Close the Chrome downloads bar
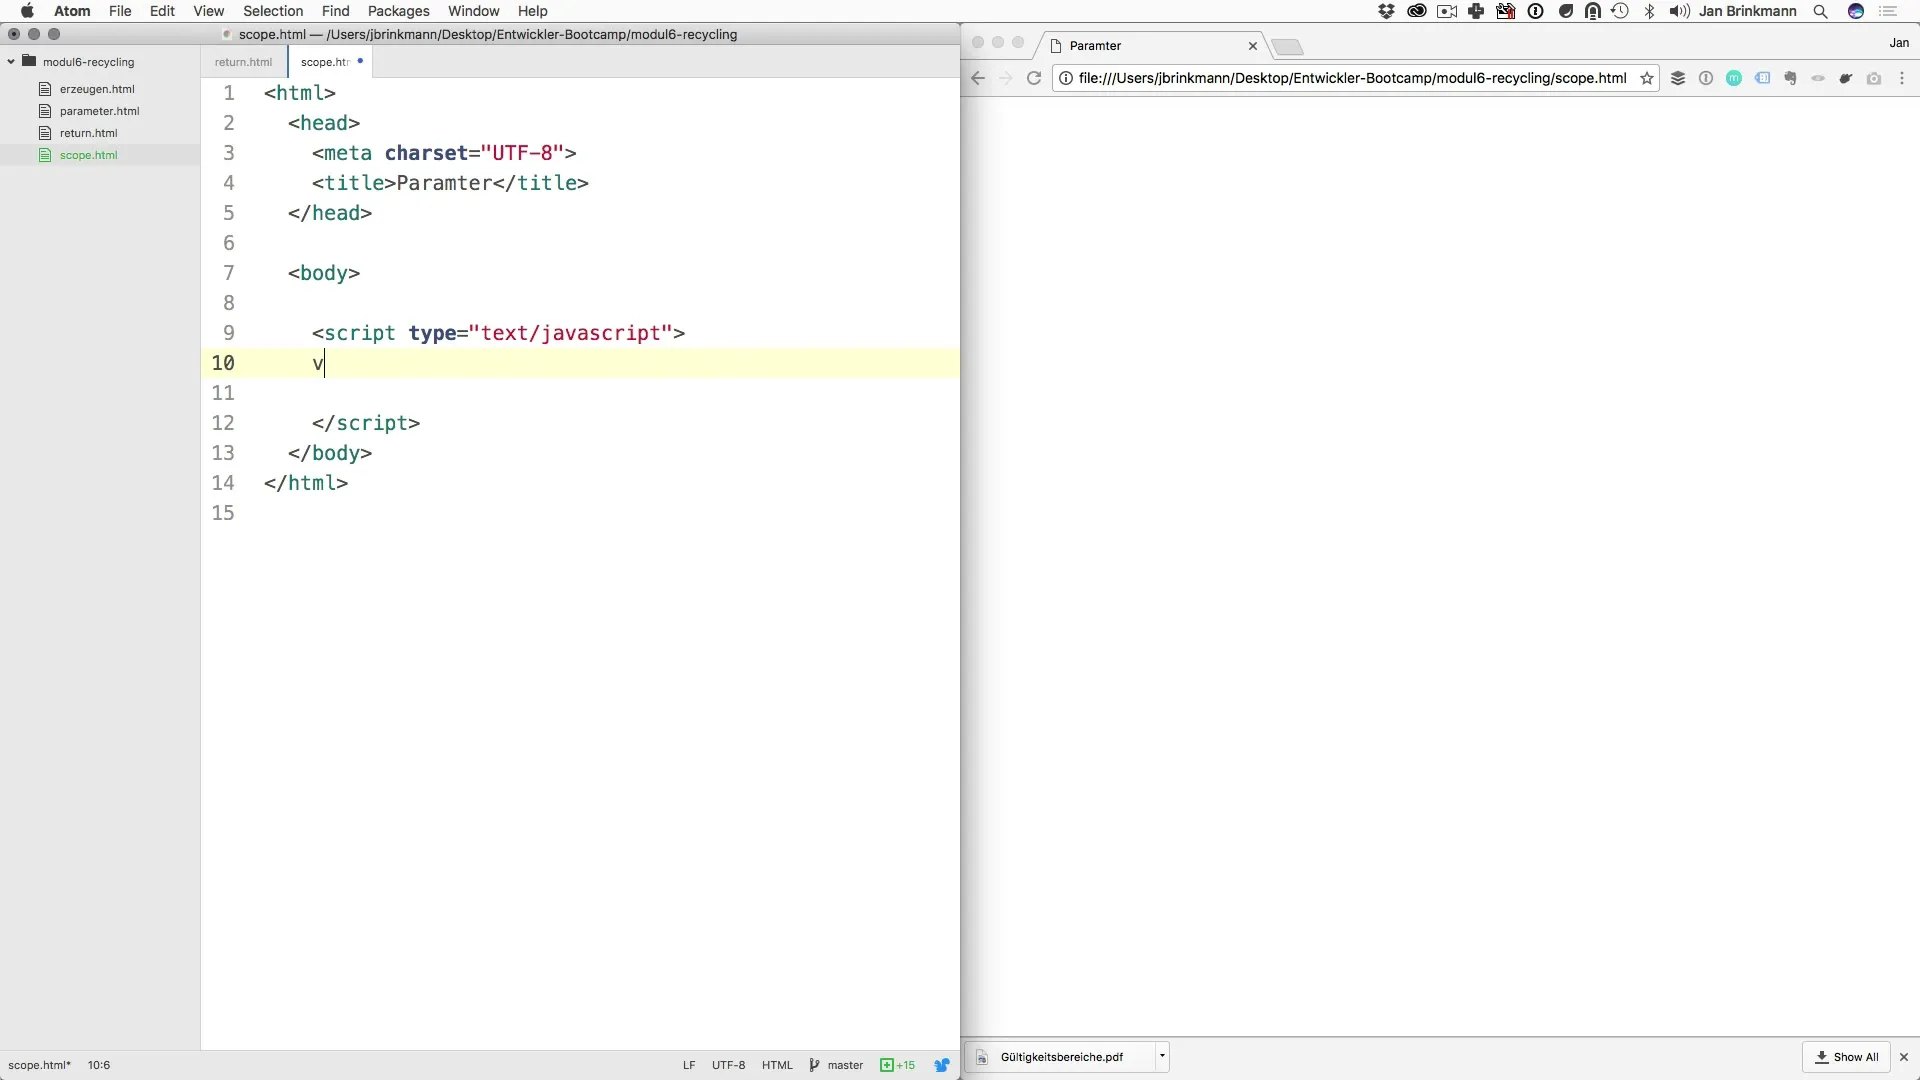This screenshot has height=1080, width=1920. 1903,1057
